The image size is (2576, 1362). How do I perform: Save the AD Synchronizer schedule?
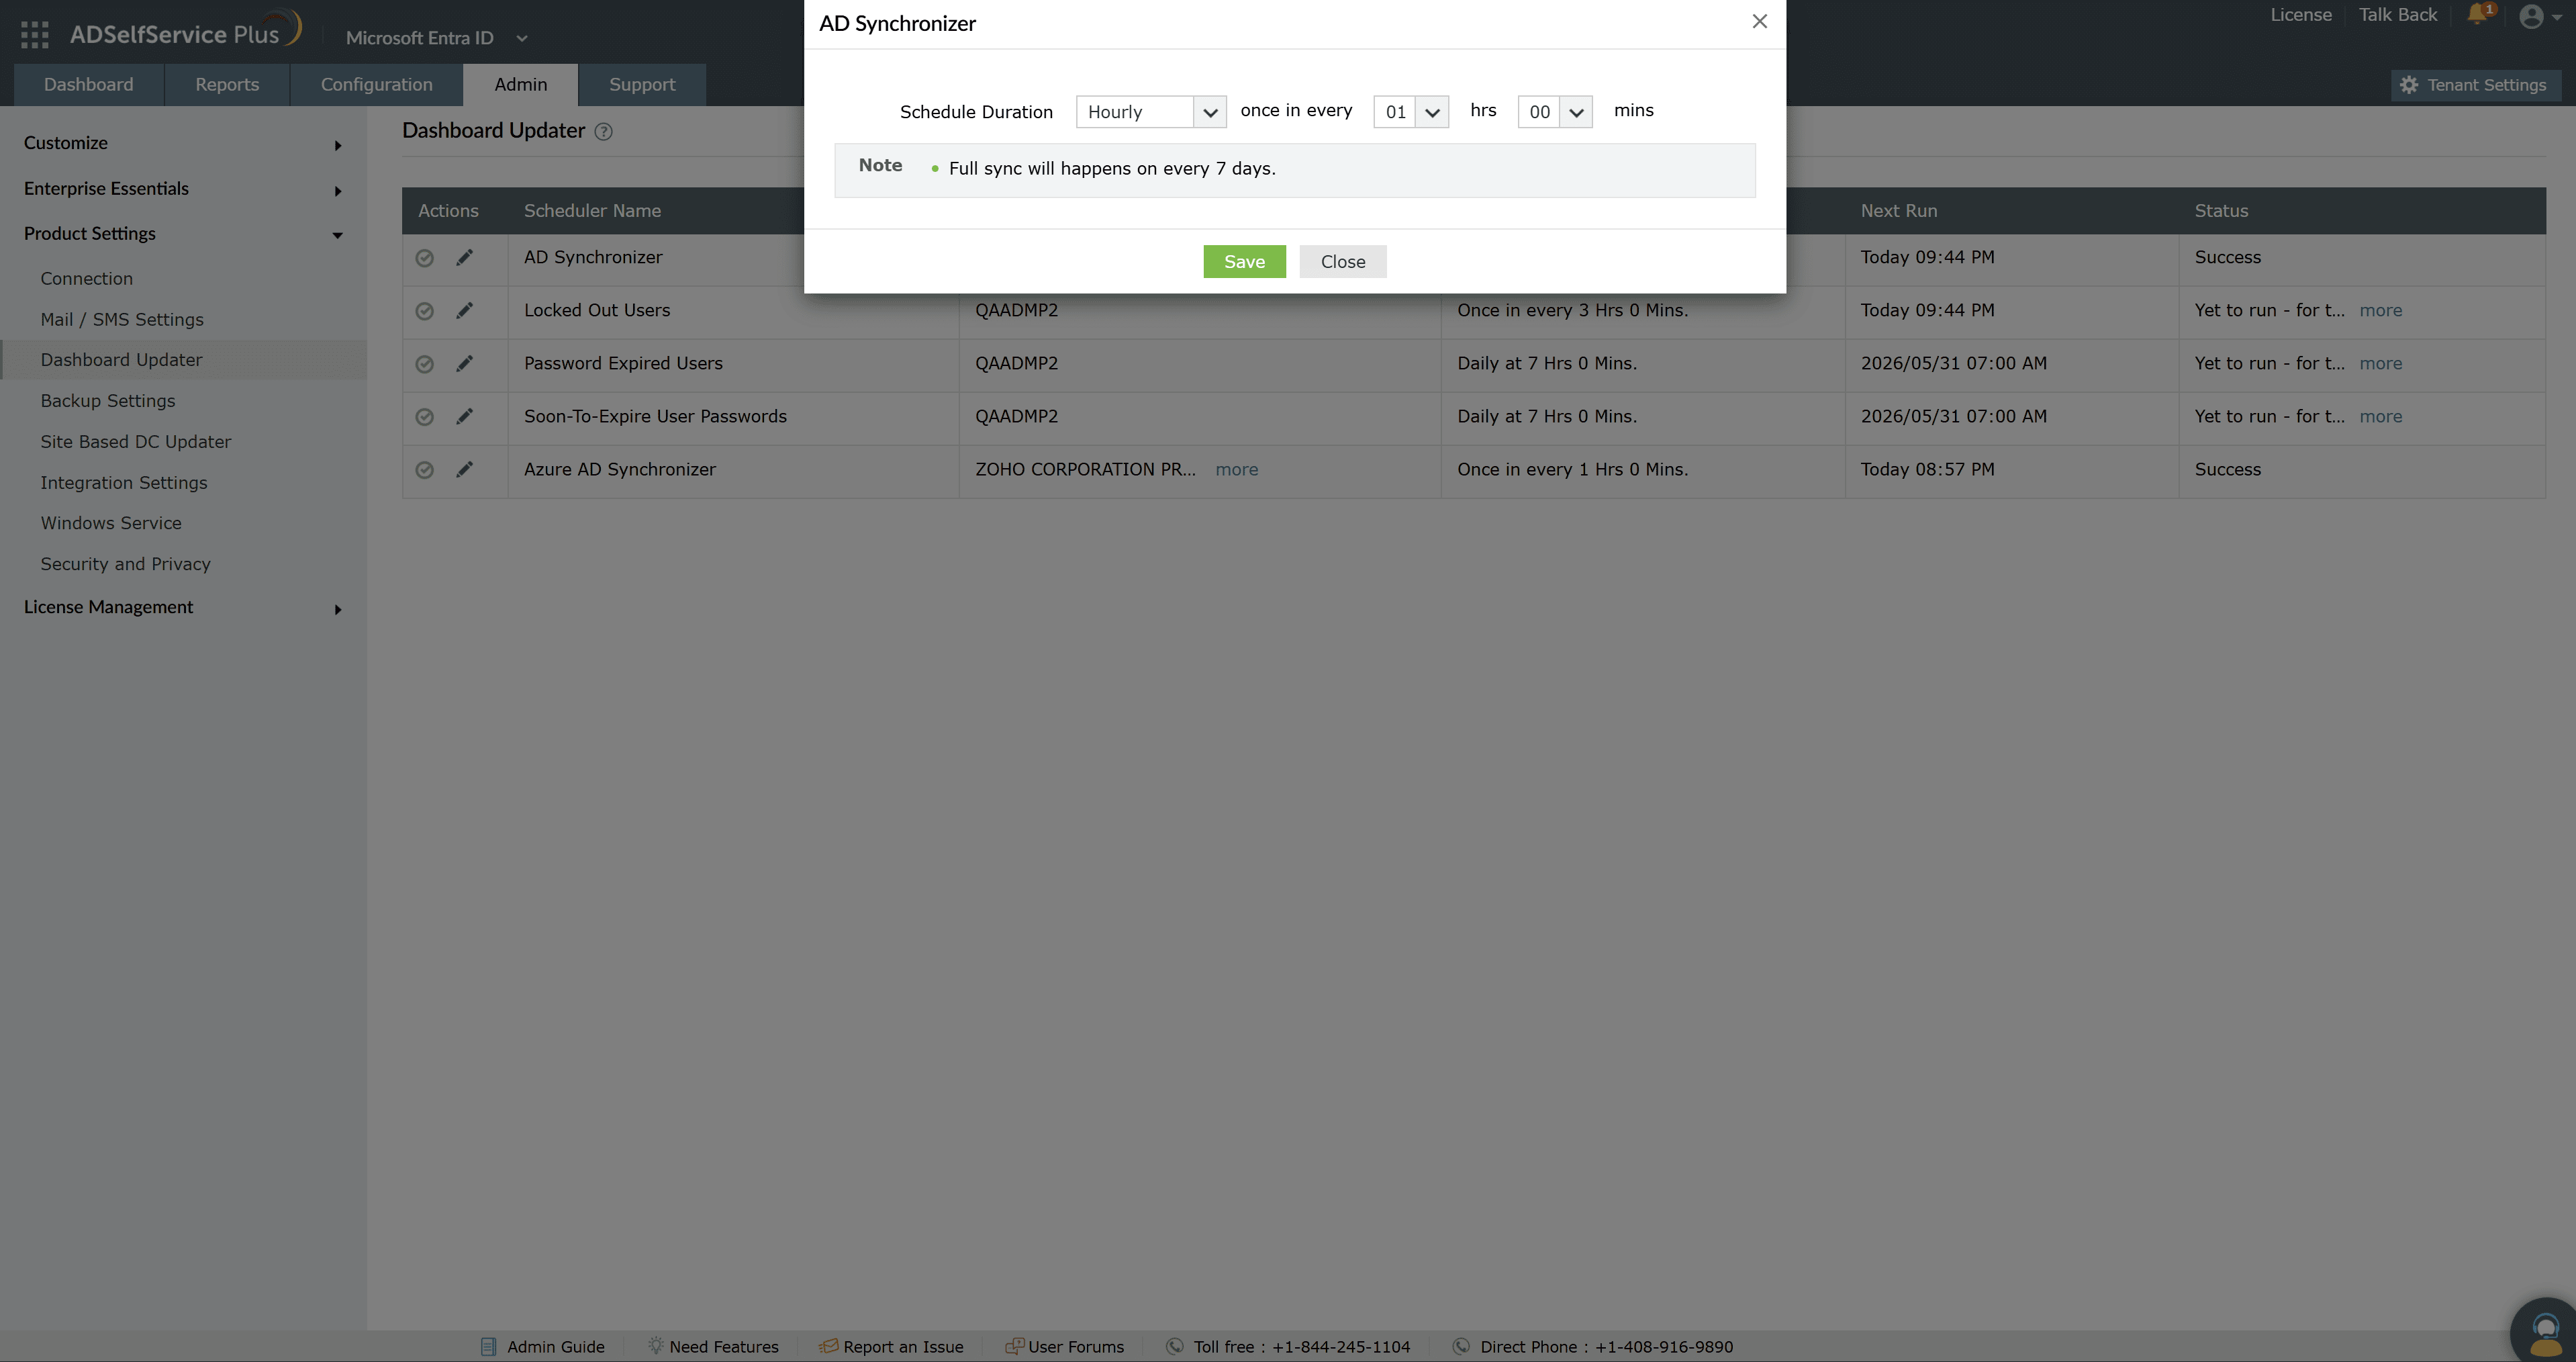pos(1244,262)
